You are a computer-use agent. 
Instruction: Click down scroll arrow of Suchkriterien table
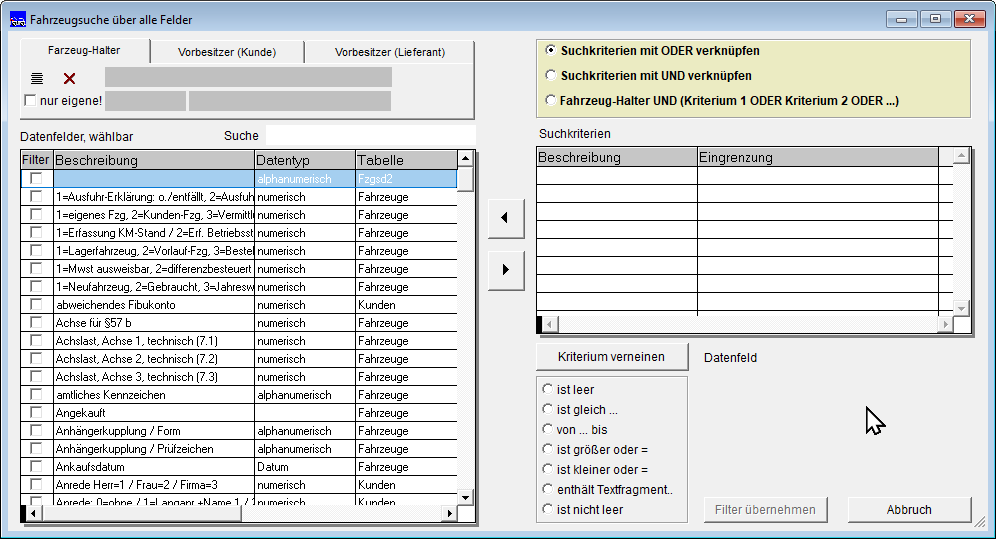[961, 309]
